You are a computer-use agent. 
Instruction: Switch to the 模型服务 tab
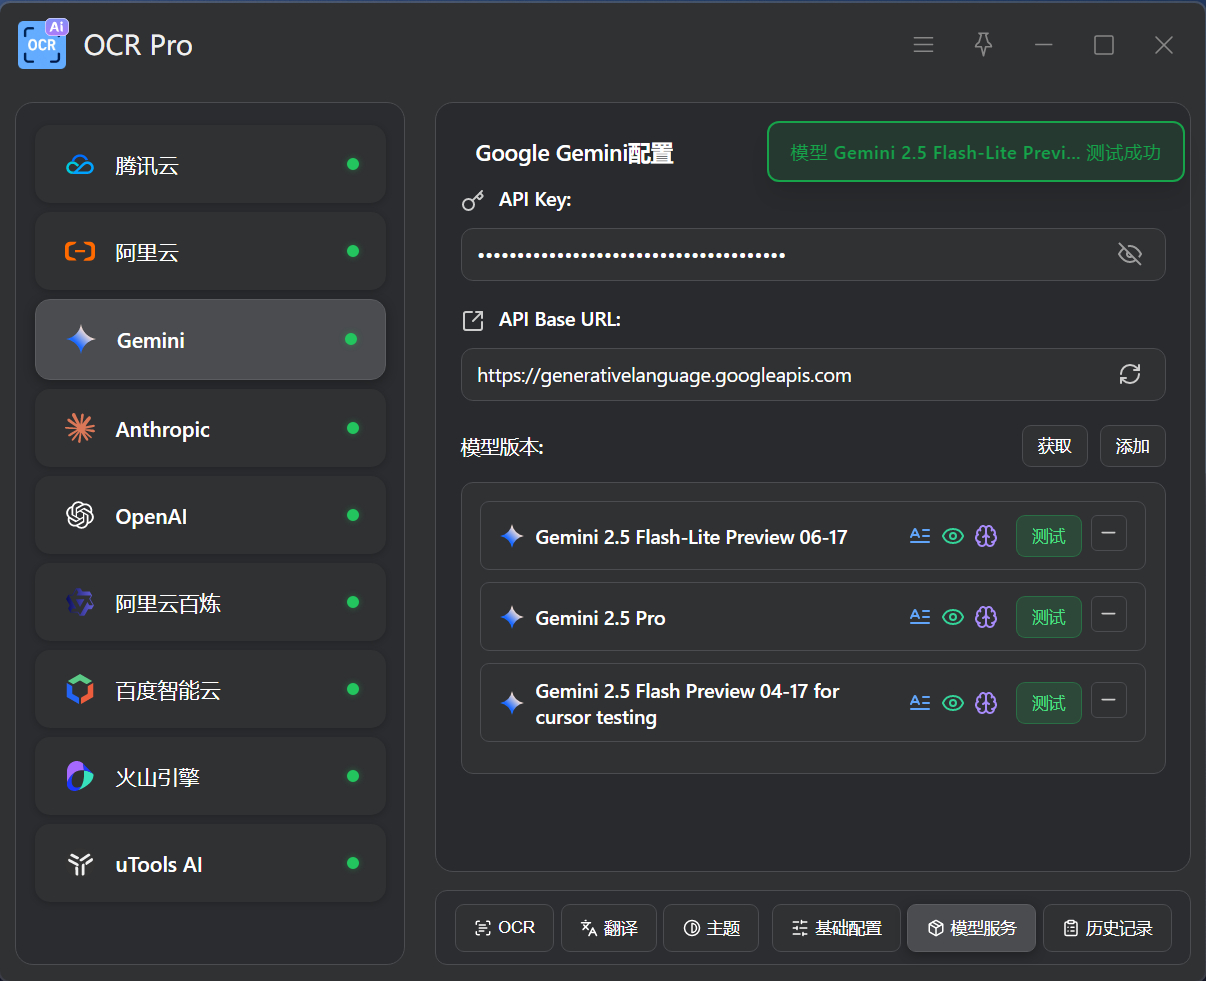[x=971, y=928]
